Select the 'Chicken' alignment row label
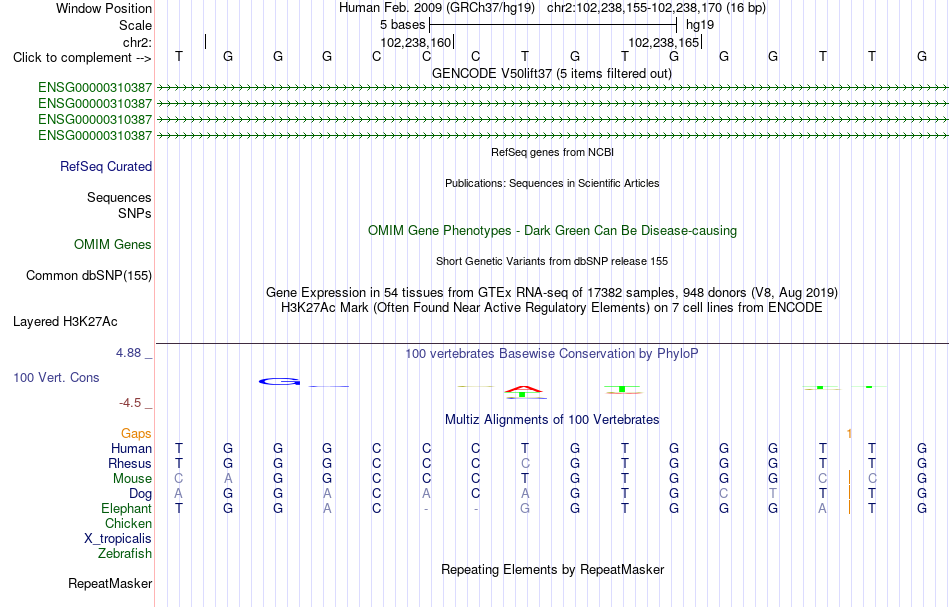This screenshot has width=950, height=607. (128, 523)
